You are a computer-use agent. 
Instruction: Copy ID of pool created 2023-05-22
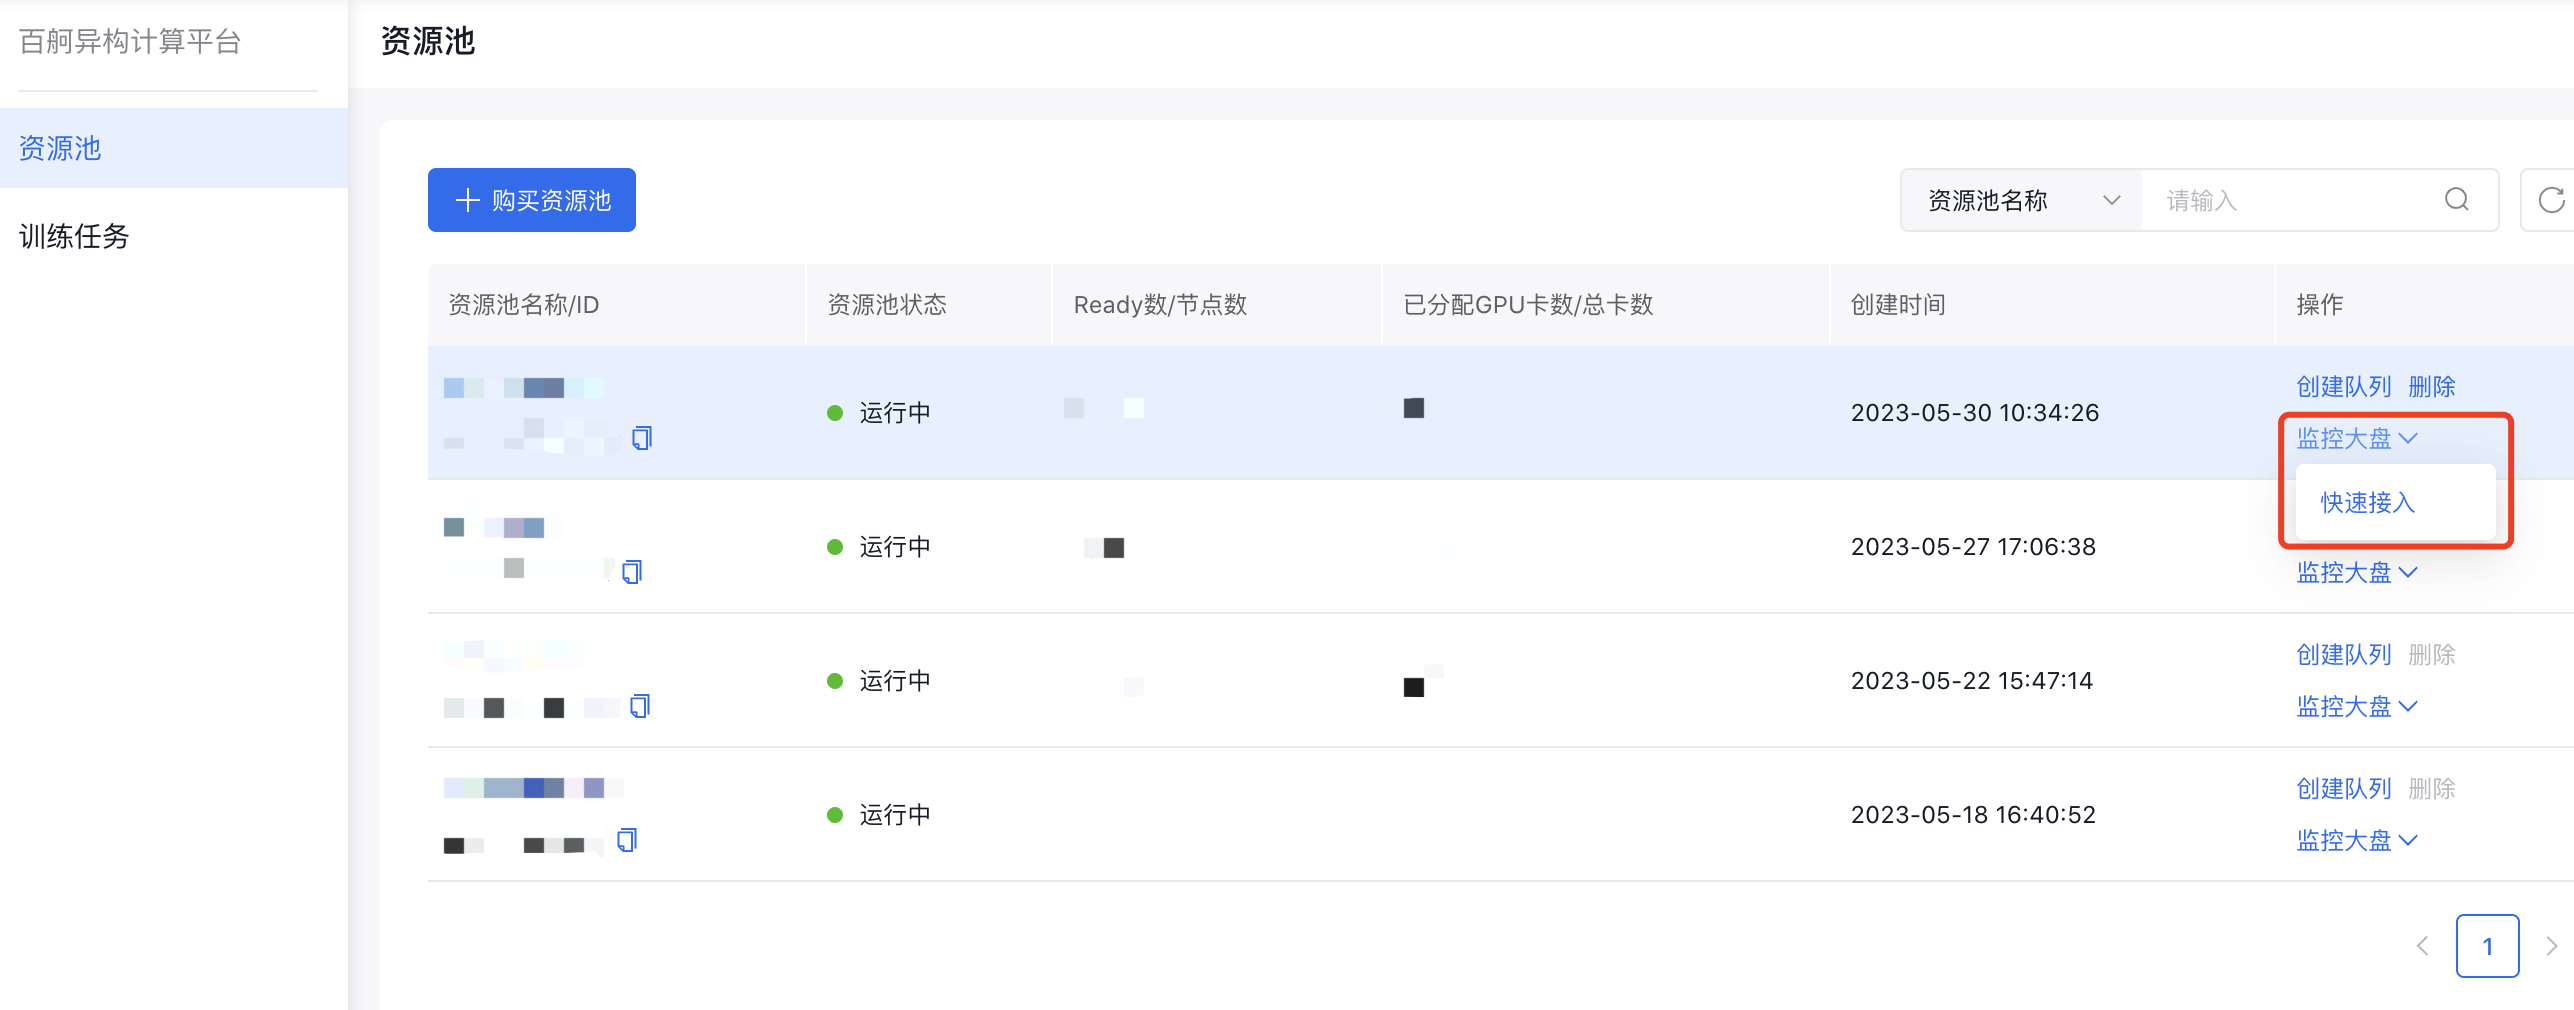click(640, 706)
